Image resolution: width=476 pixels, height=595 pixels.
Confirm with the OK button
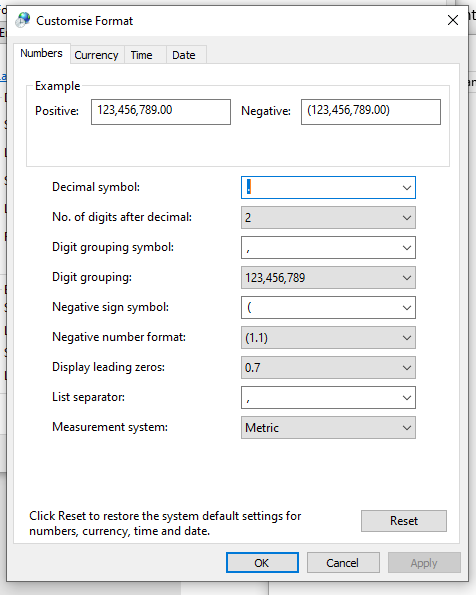[262, 562]
